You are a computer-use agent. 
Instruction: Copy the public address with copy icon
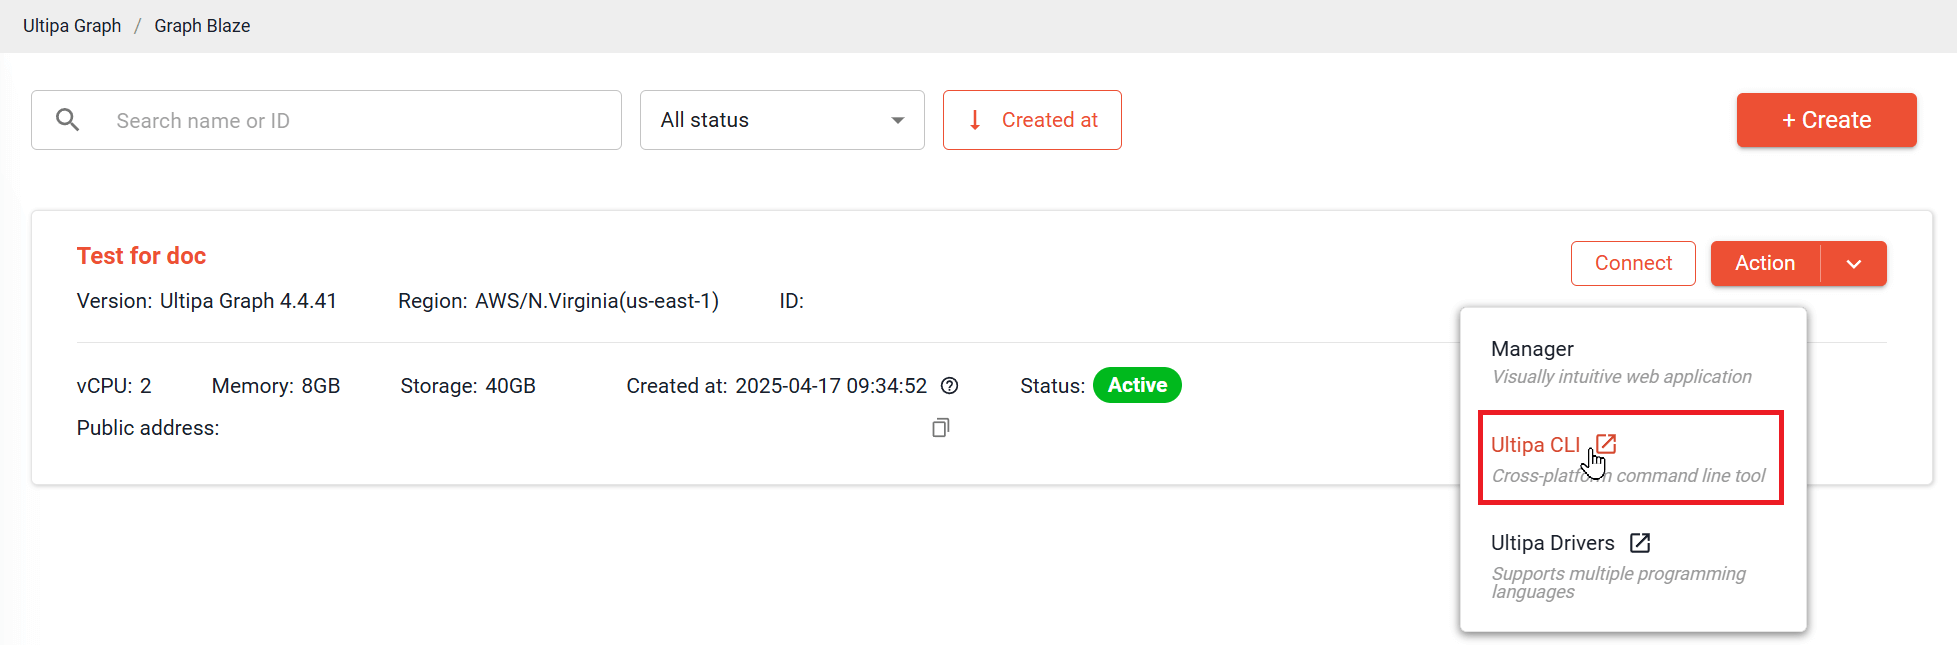tap(940, 428)
